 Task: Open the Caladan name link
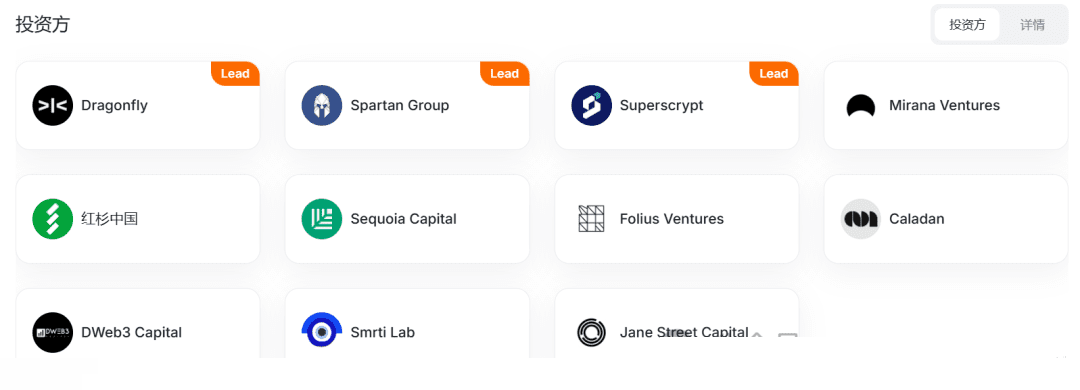[x=917, y=219]
